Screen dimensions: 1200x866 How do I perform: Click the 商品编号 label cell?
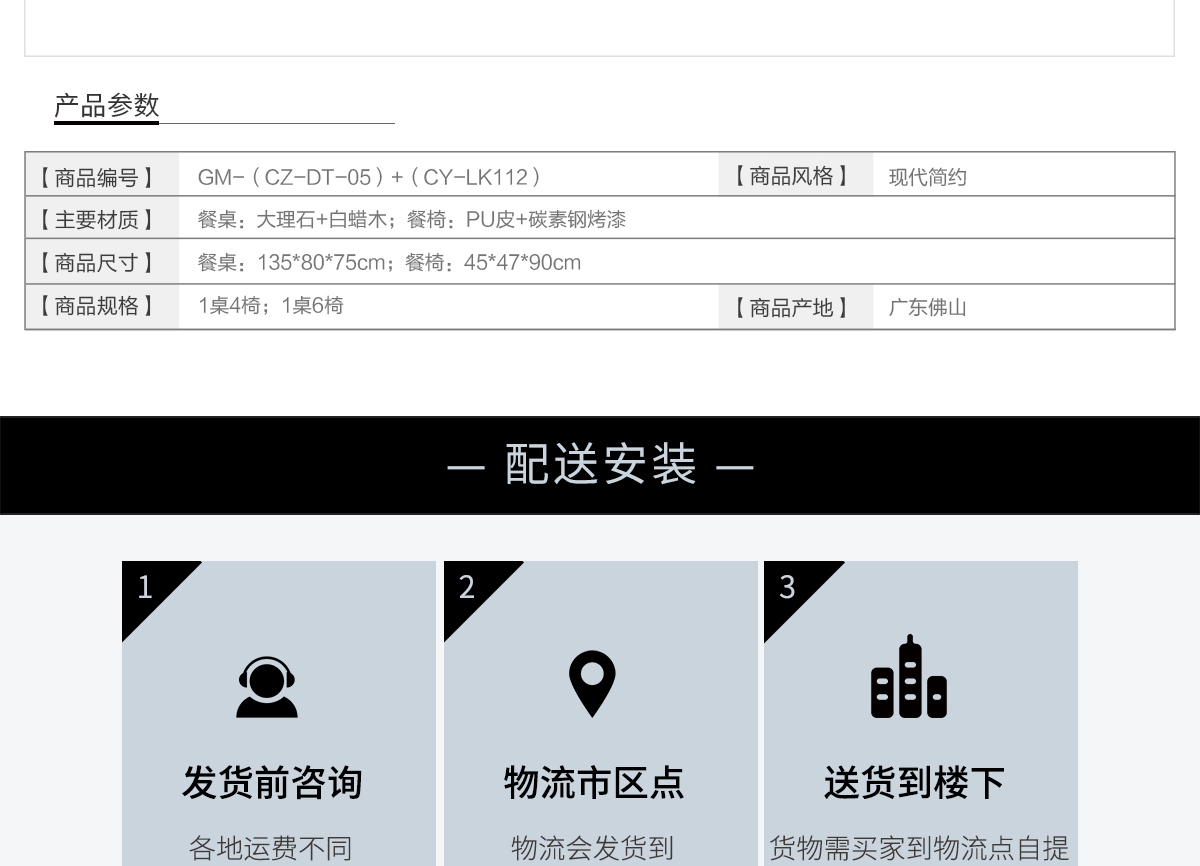click(97, 178)
